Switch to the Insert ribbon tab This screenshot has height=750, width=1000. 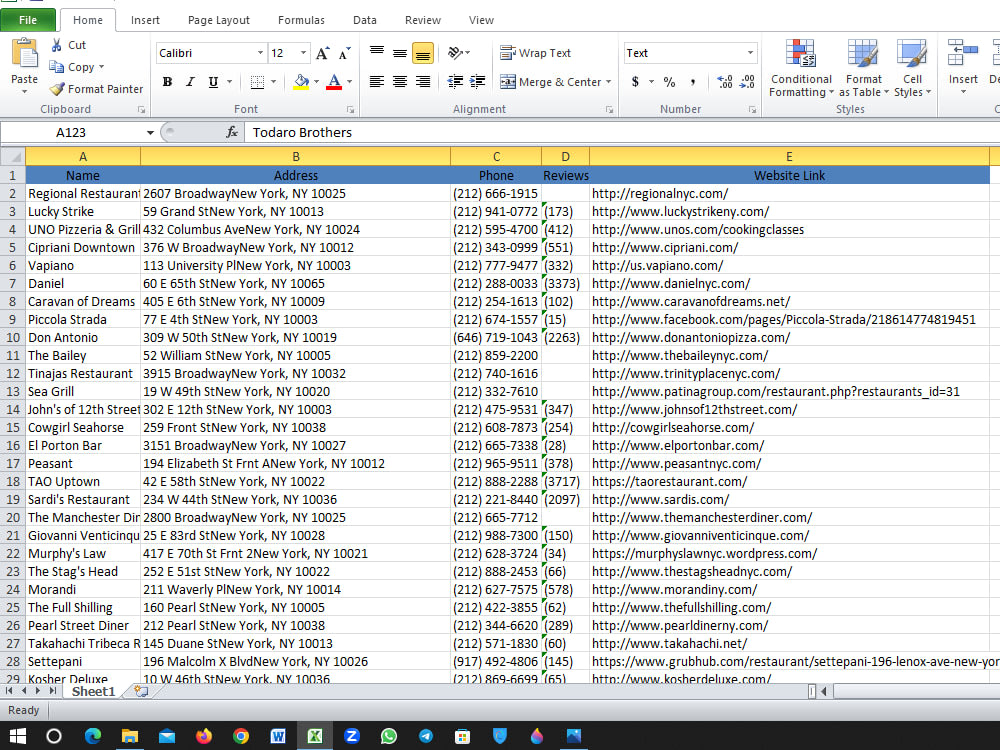(x=145, y=20)
